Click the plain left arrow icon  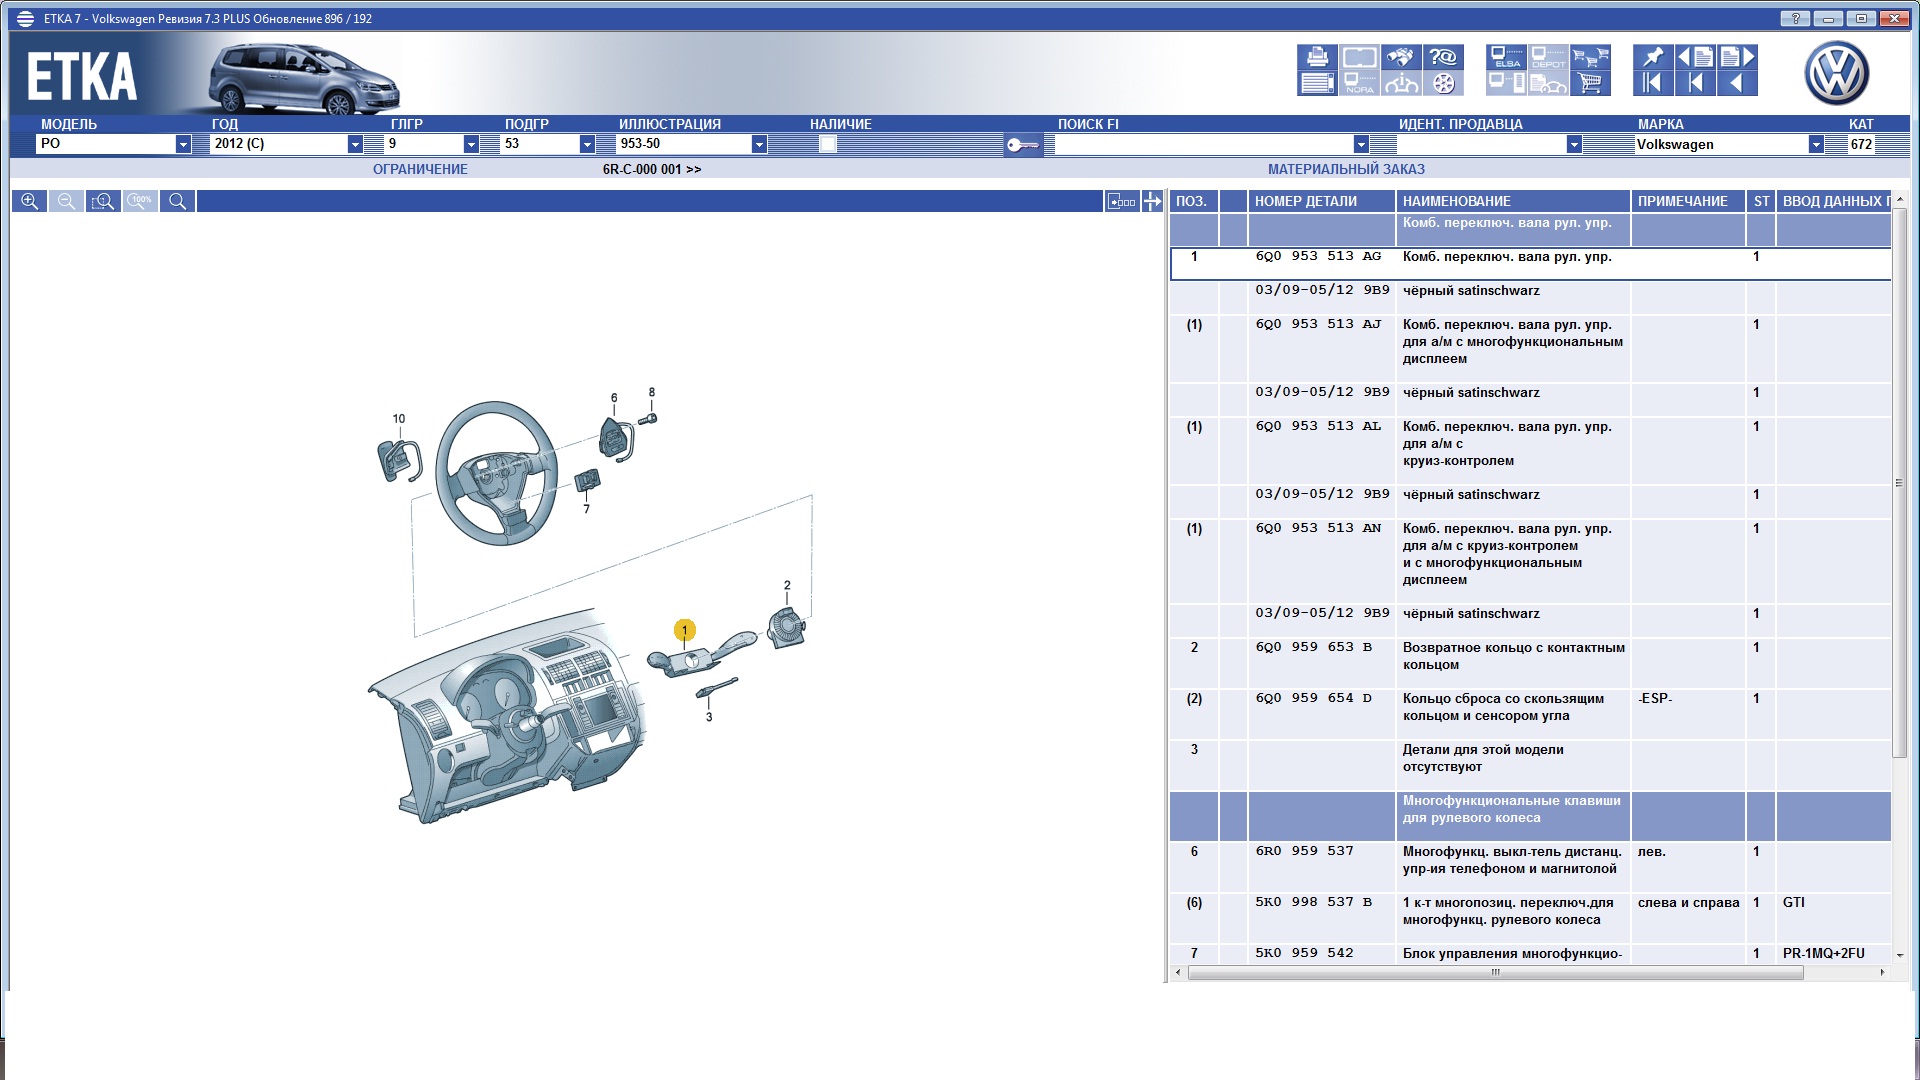[1737, 83]
